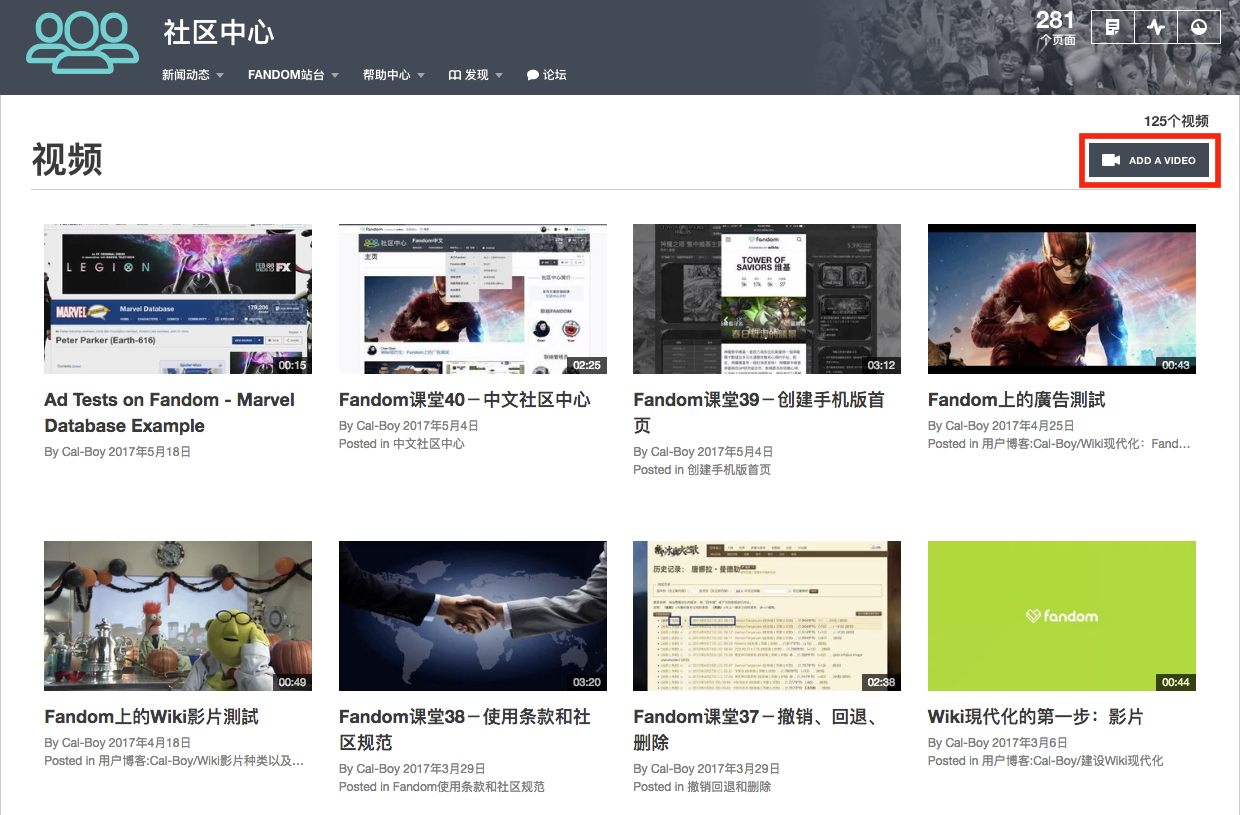Click the 02:25 duration badge on Fandom课堂40

coord(586,365)
